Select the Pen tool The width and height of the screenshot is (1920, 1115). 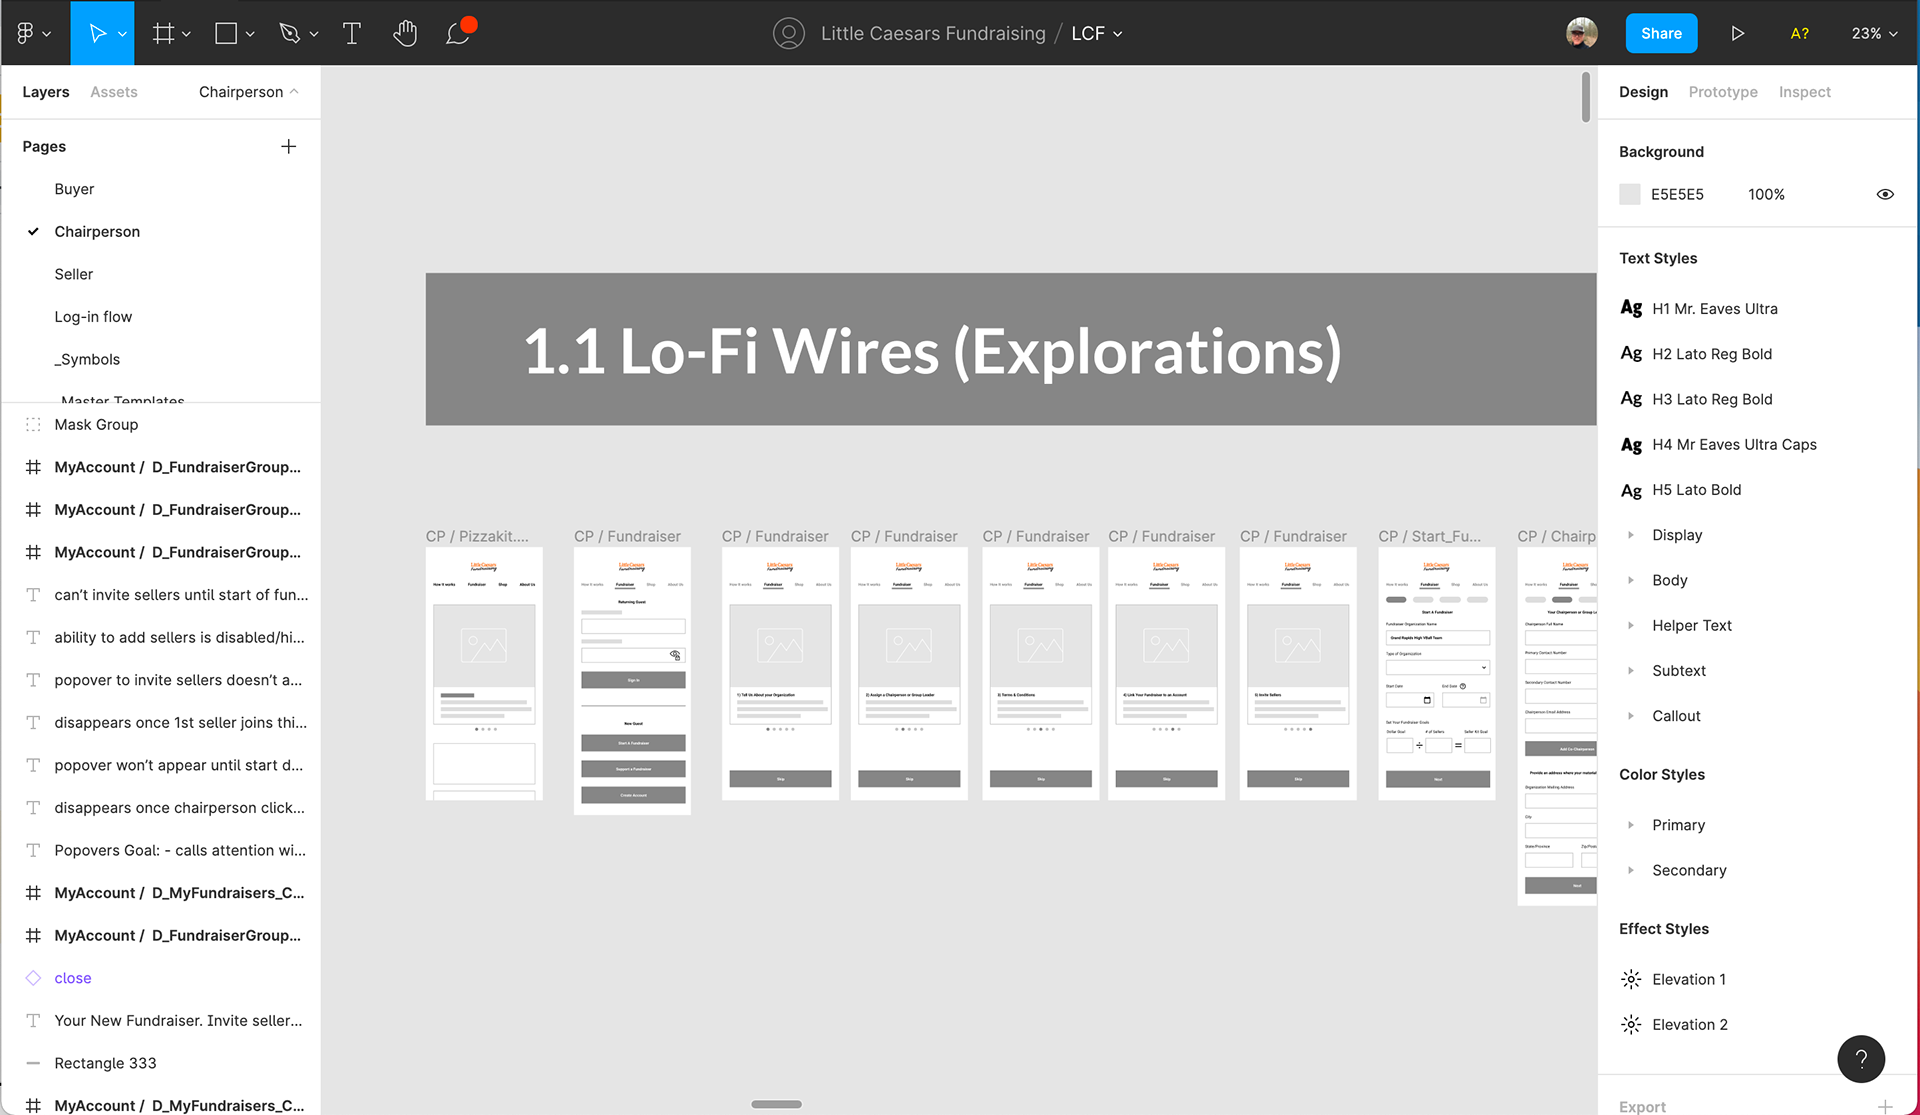(x=290, y=33)
